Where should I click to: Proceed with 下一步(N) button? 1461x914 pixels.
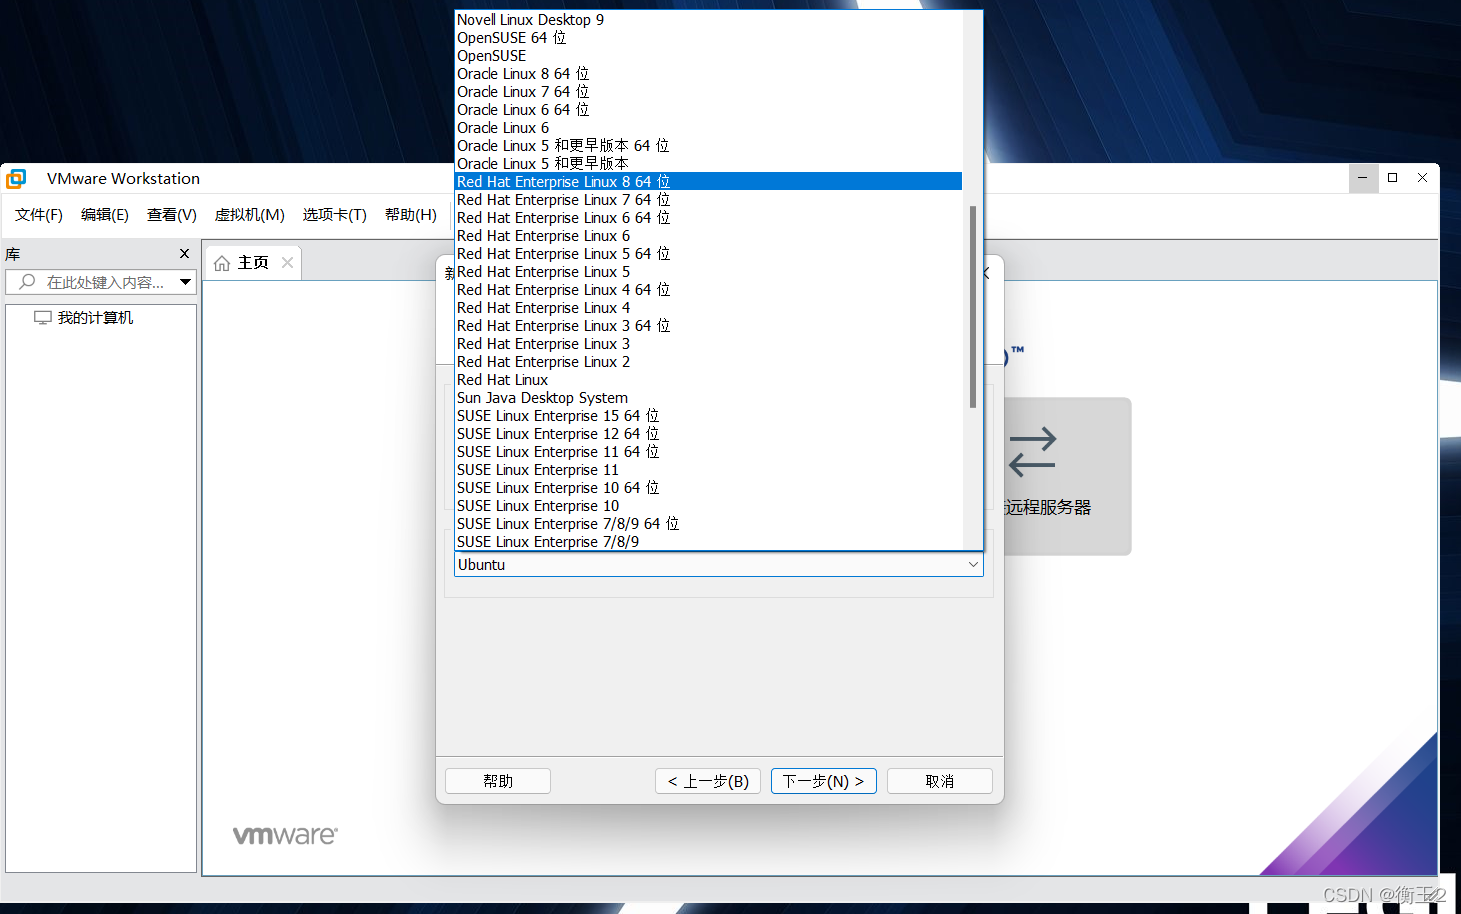824,781
